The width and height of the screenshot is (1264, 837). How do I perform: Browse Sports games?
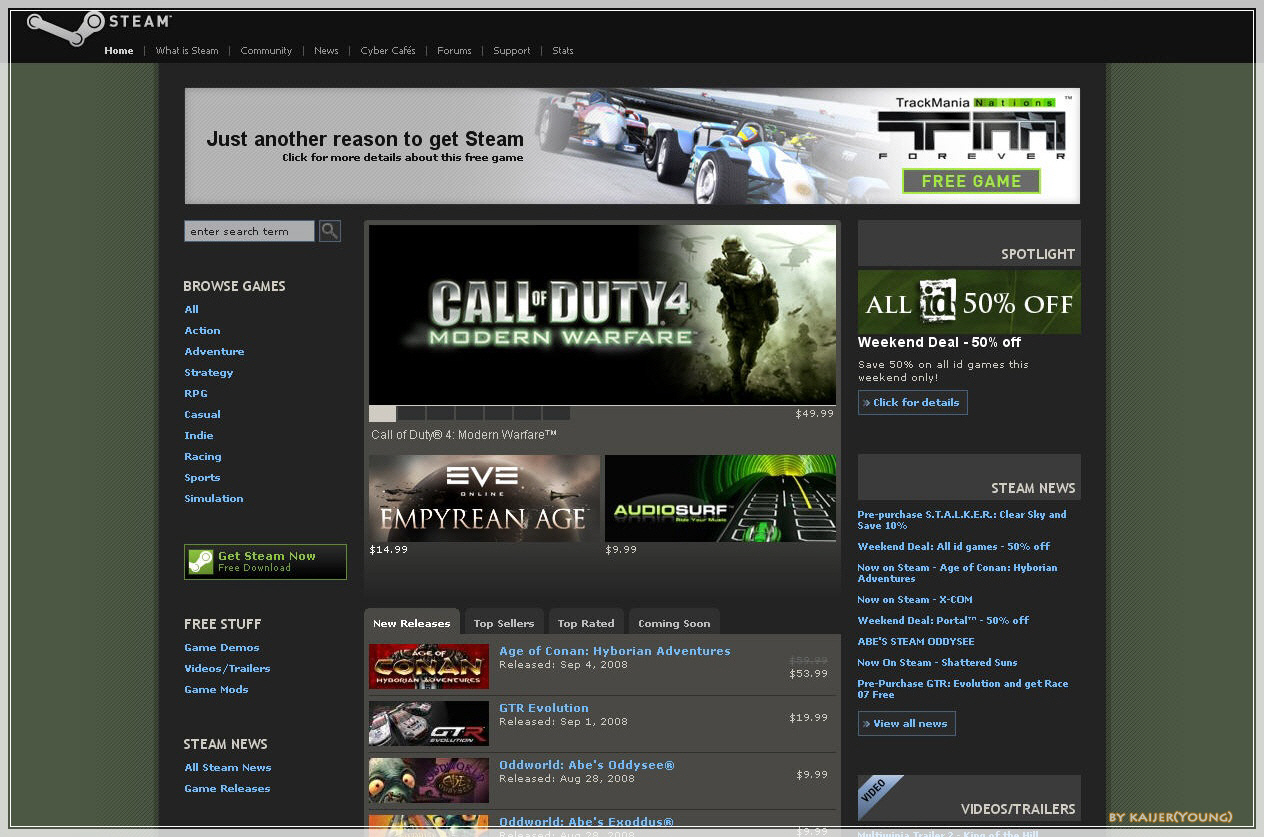202,478
